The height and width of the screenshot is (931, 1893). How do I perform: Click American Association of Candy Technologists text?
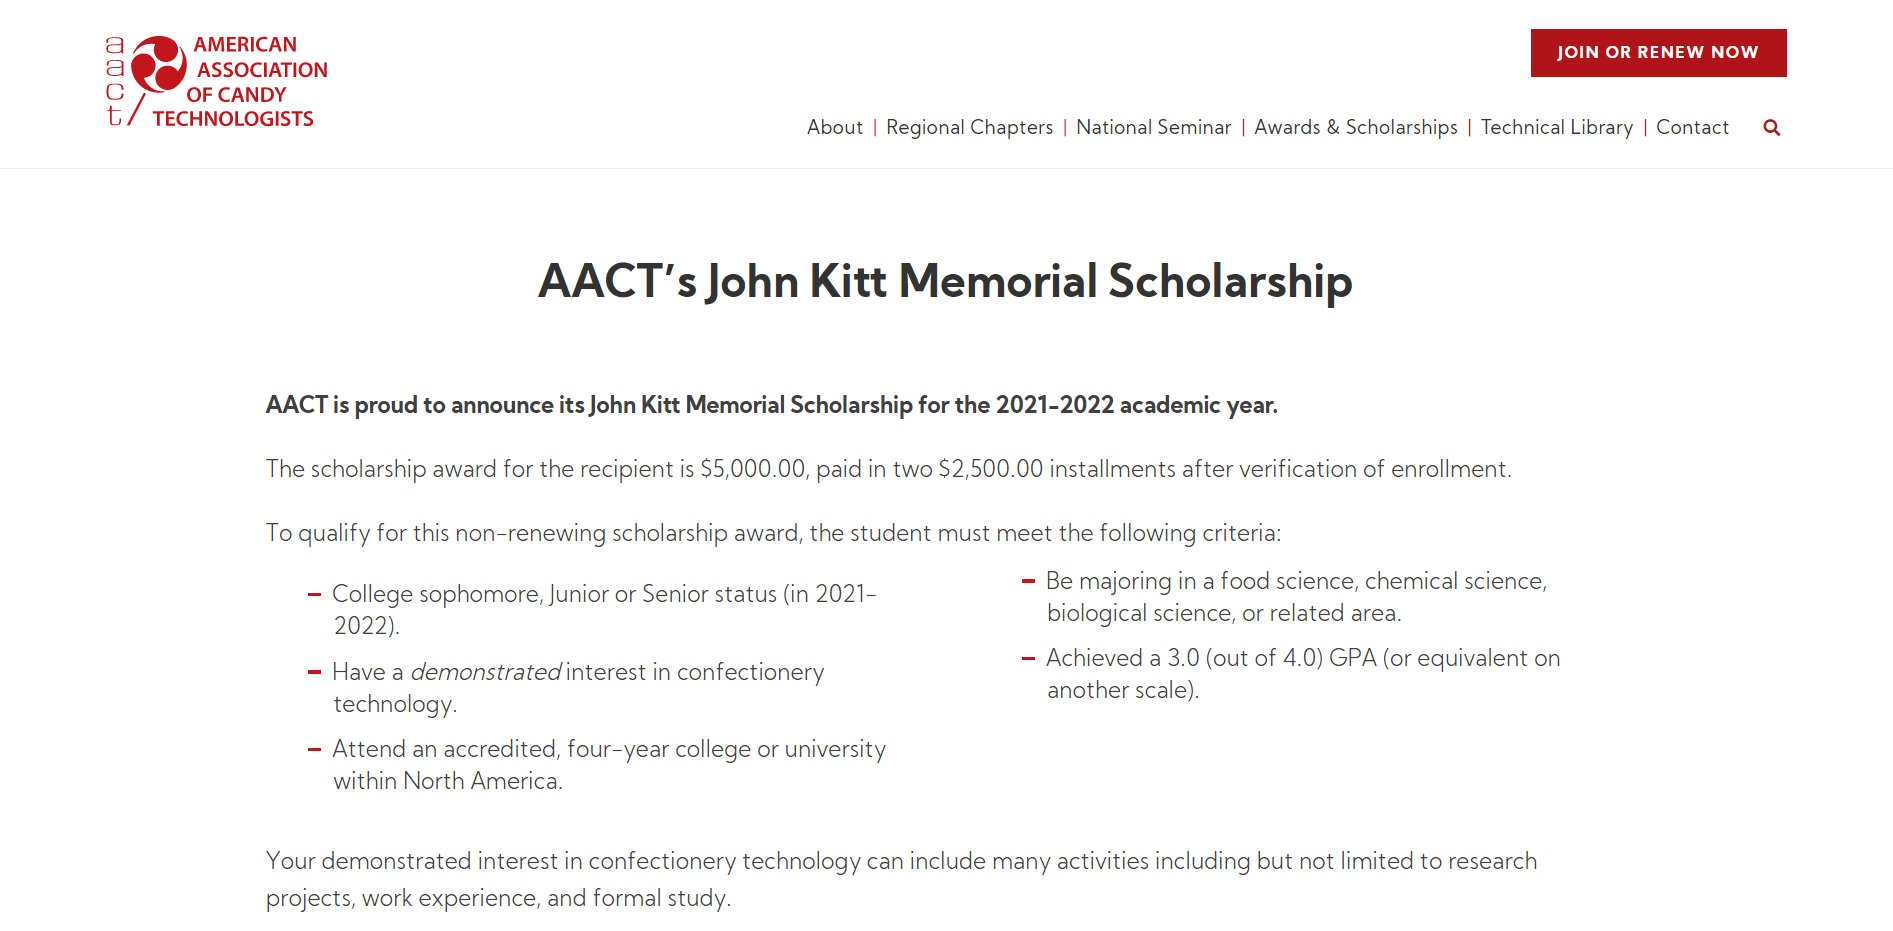(250, 82)
